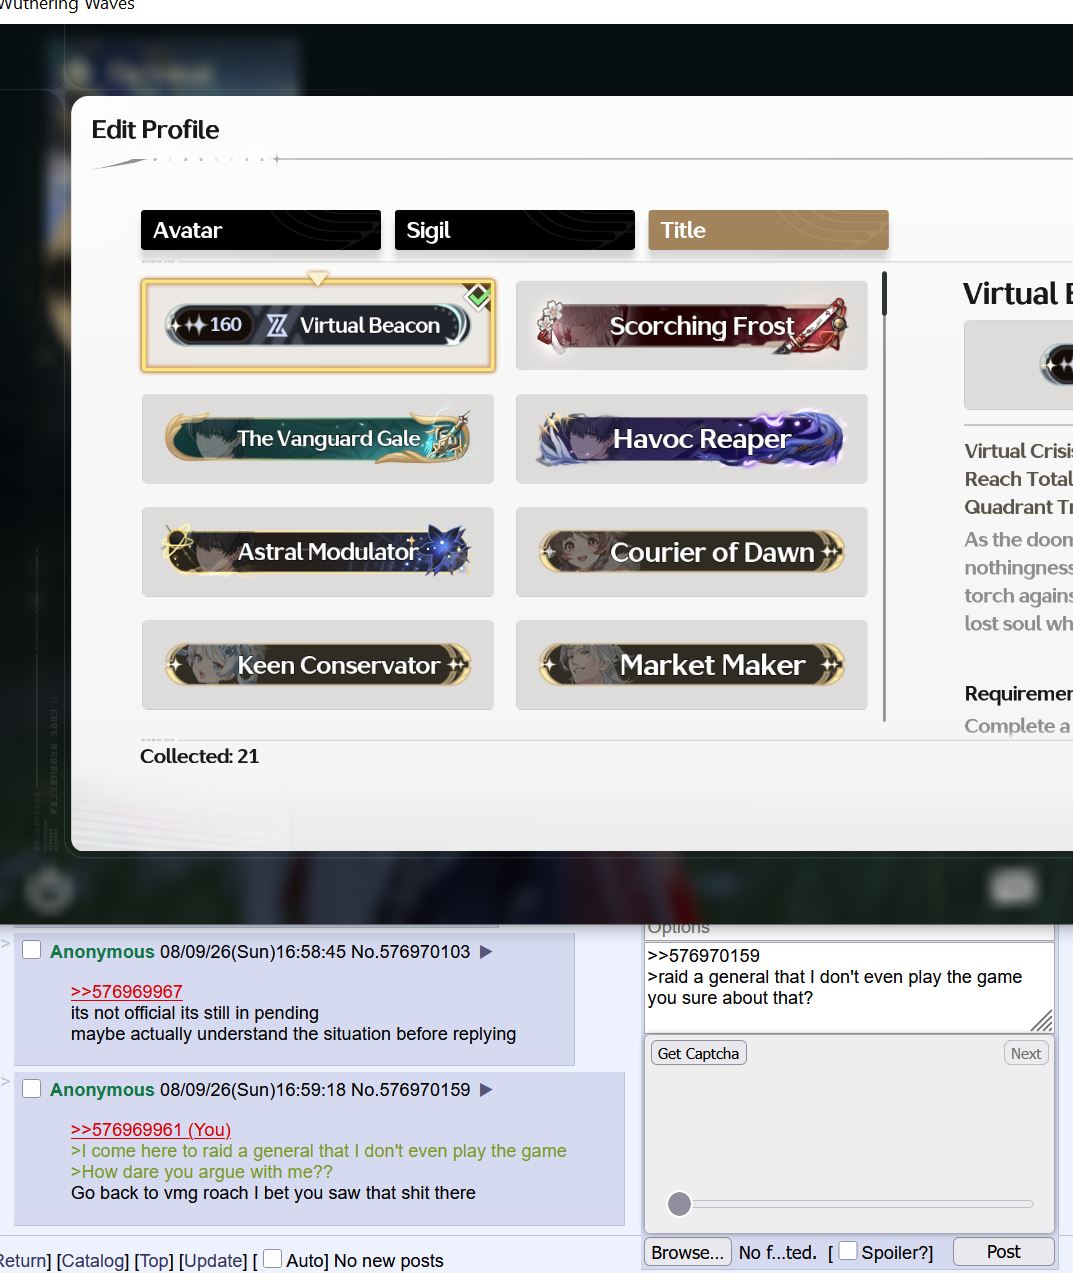1073x1273 pixels.
Task: Enable the Spoiler checkbox
Action: coord(848,1251)
